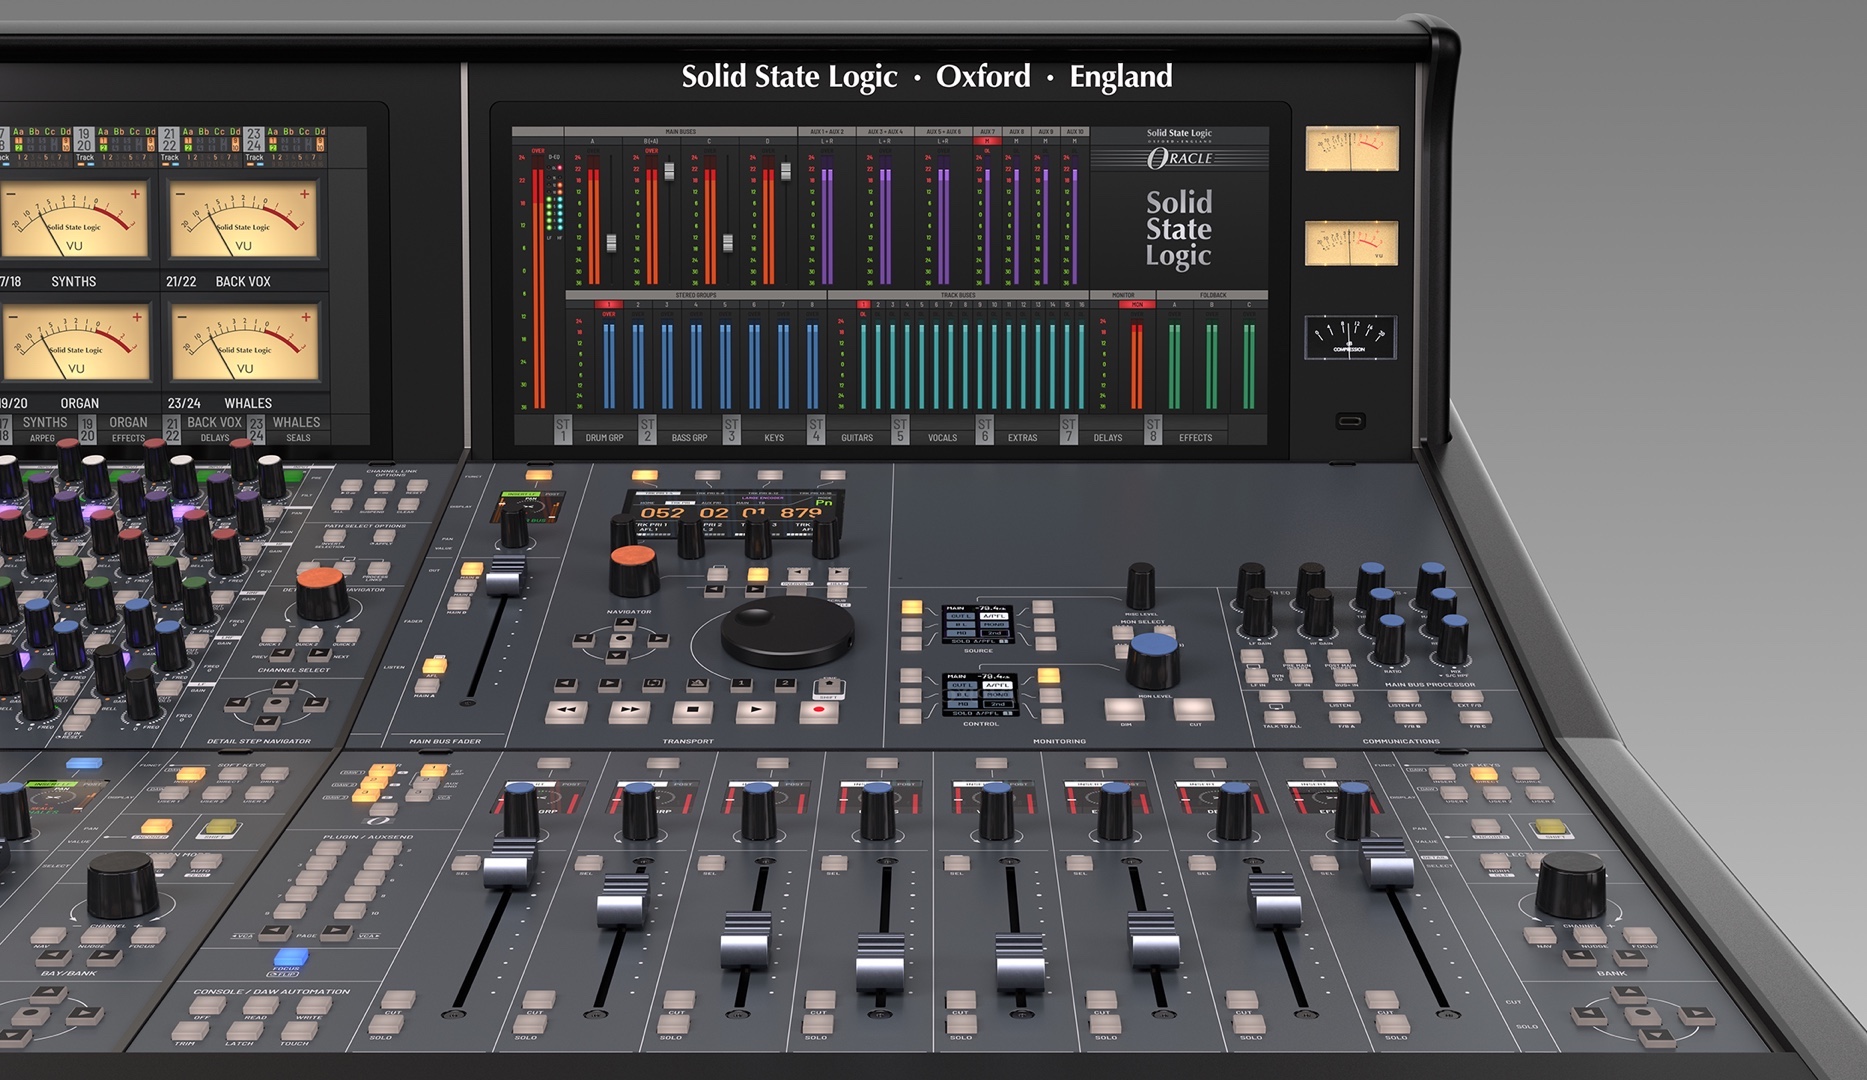This screenshot has height=1080, width=1867.
Task: Click the ORGAN VU meter
Action: [76, 344]
